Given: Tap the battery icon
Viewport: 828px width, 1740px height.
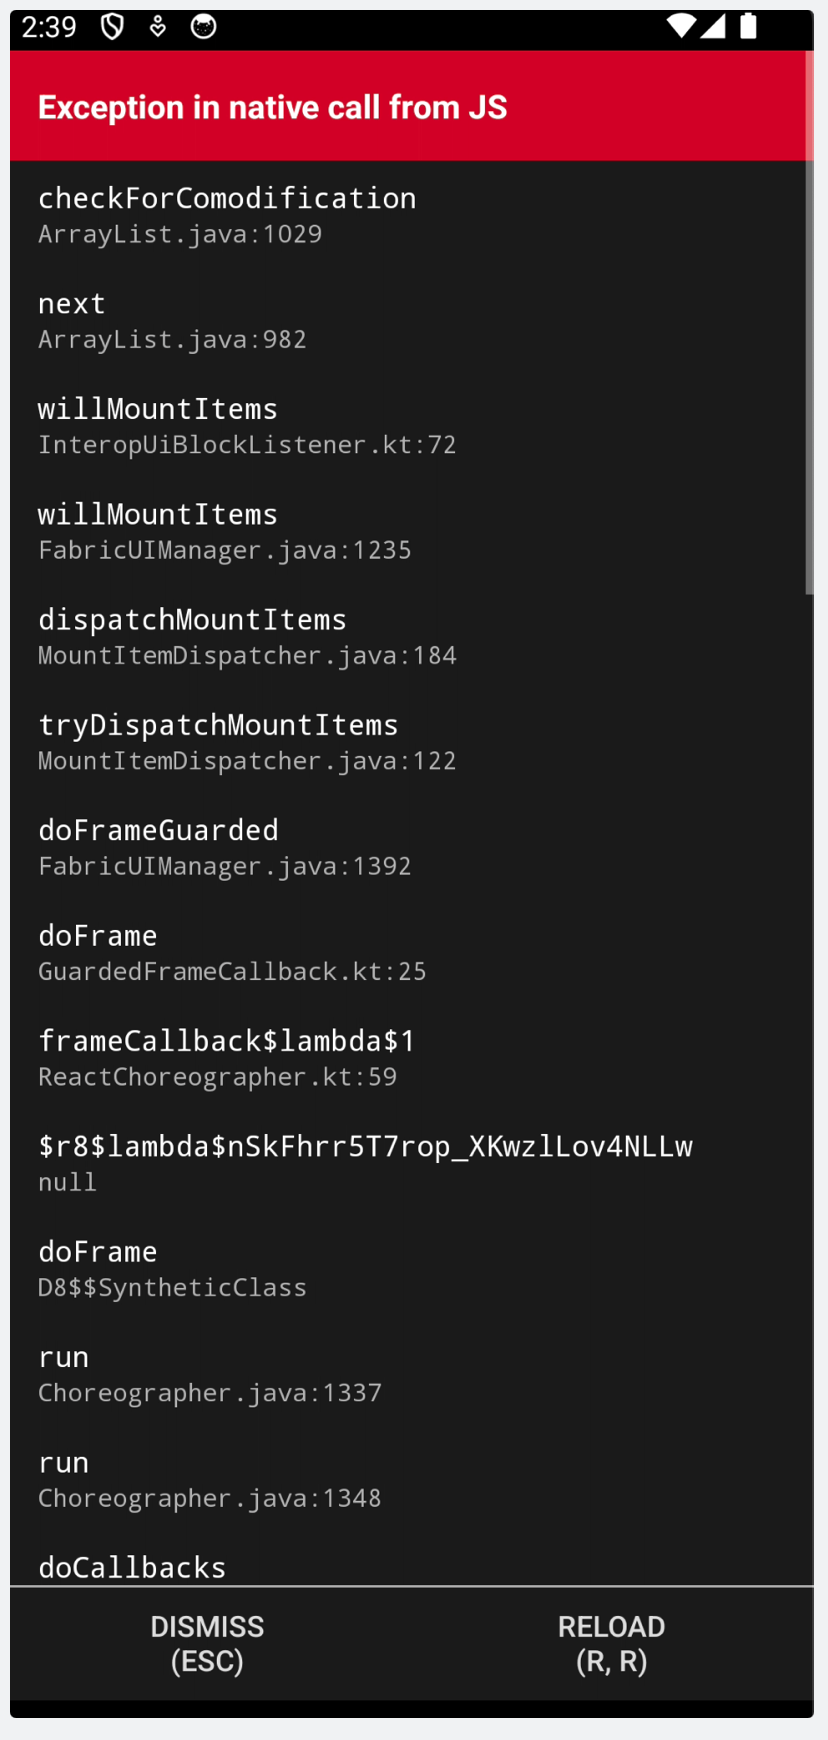Looking at the screenshot, I should 748,27.
